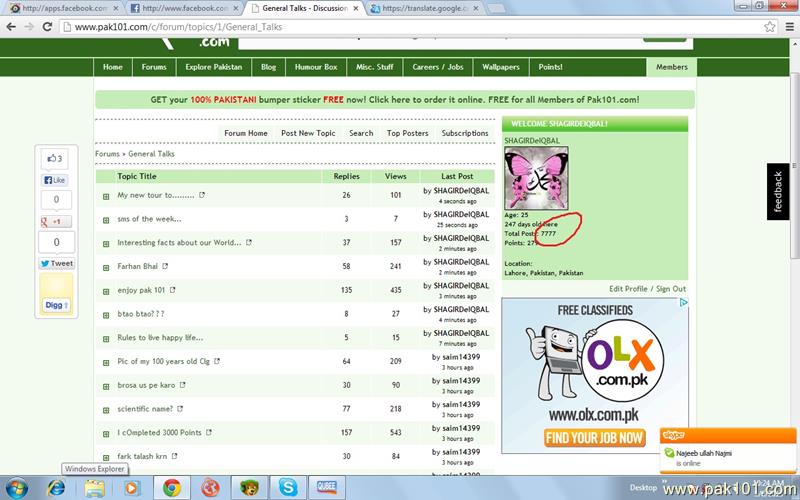Screen dimensions: 800x500
Task: Select the Careers / Jobs navigation item
Action: point(438,67)
